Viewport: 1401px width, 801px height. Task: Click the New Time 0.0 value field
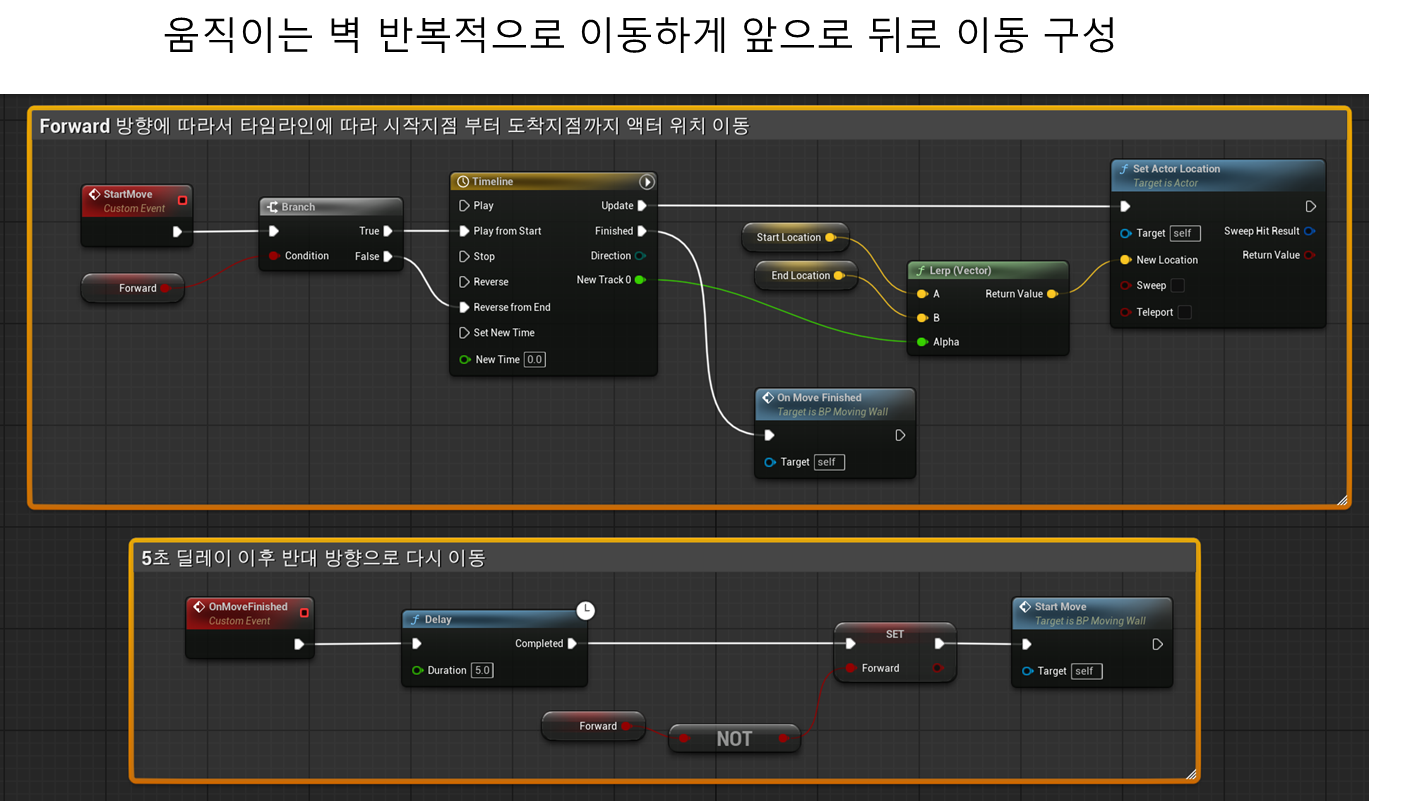click(x=535, y=359)
